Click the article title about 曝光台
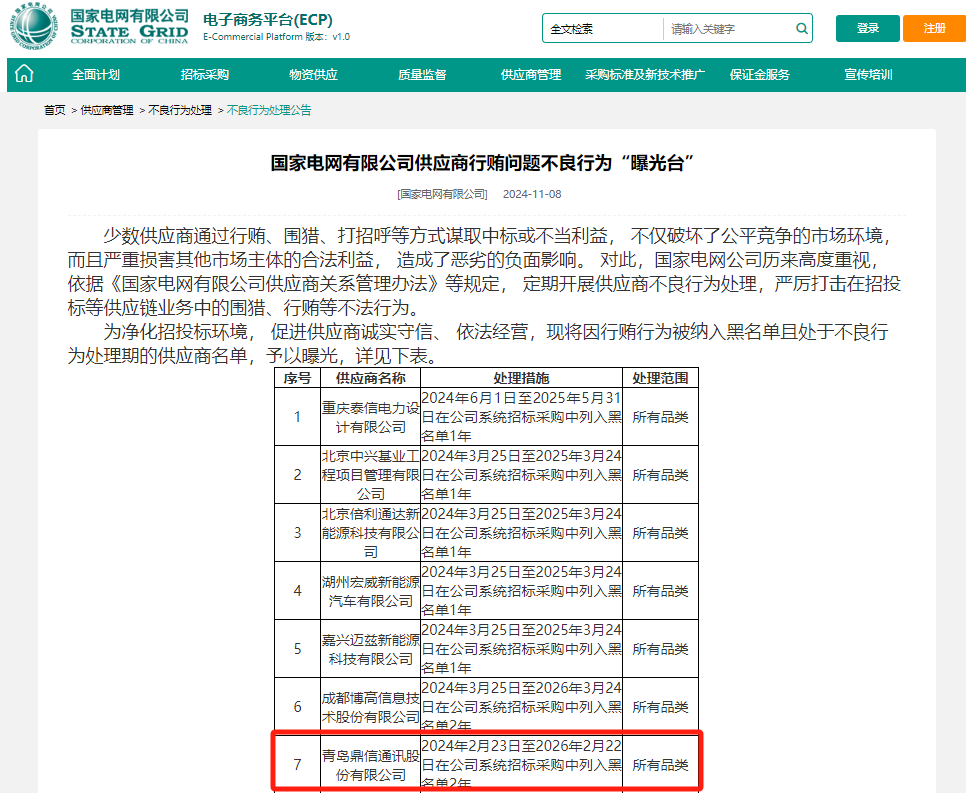This screenshot has height=793, width=966. coord(483,163)
